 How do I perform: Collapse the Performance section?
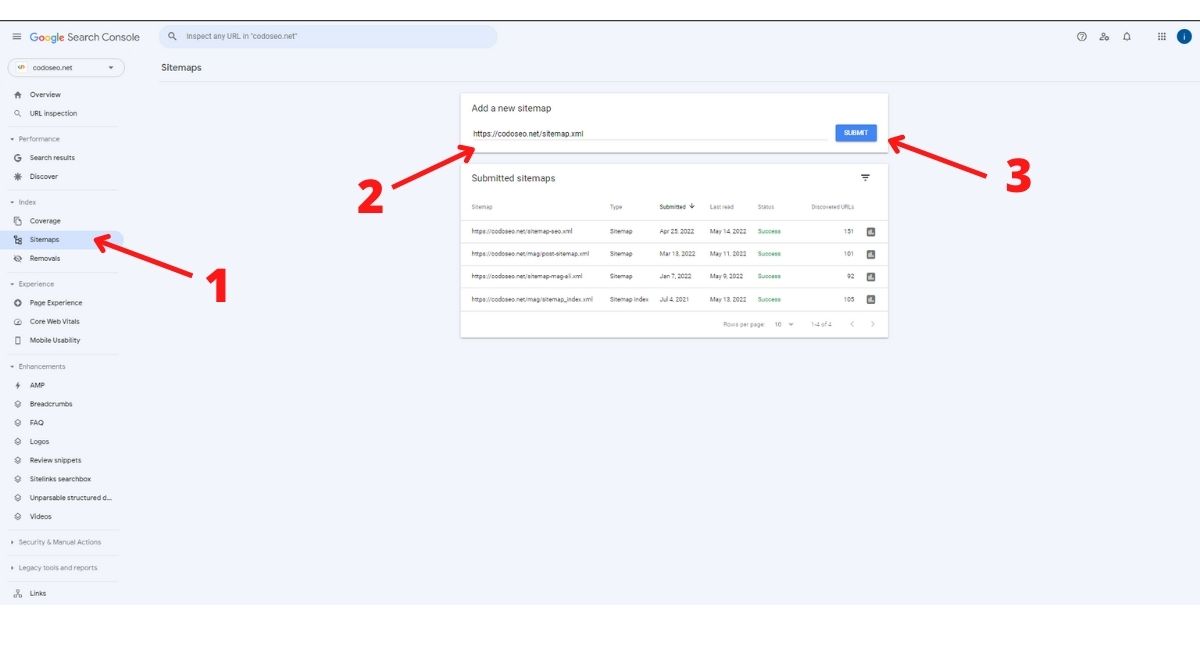click(x=35, y=139)
